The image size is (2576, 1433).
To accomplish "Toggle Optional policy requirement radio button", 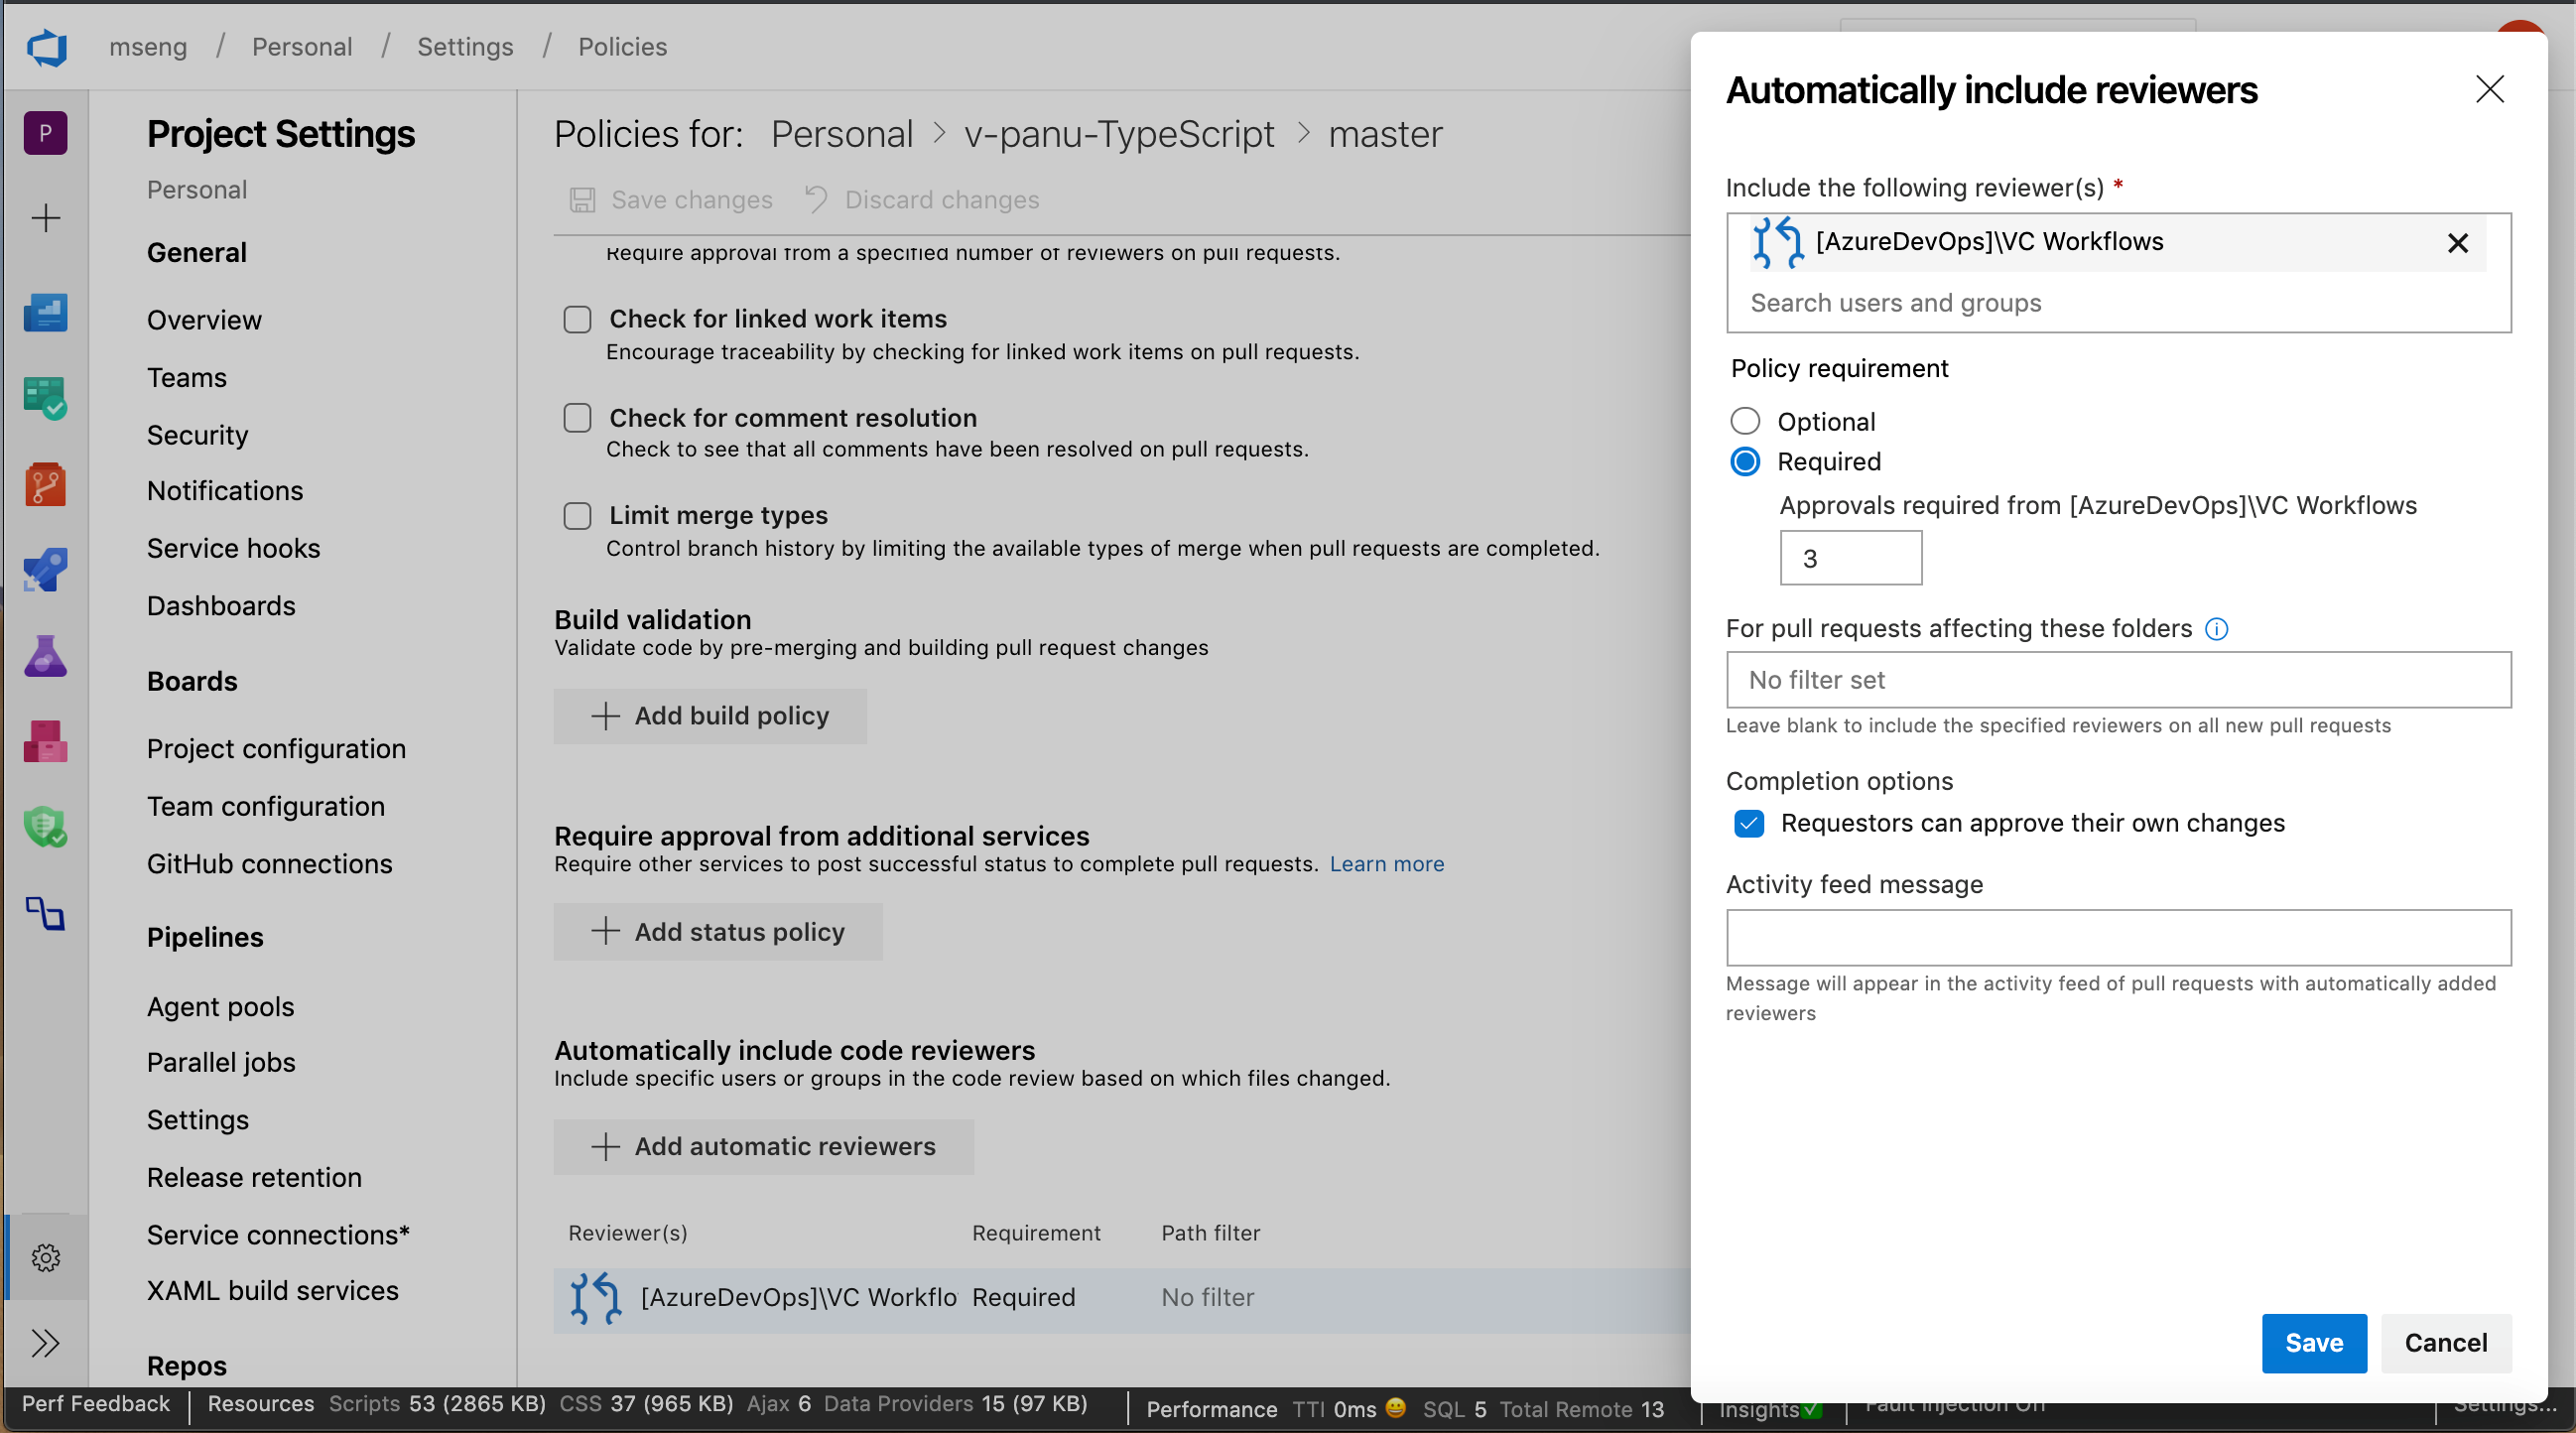I will [1745, 420].
